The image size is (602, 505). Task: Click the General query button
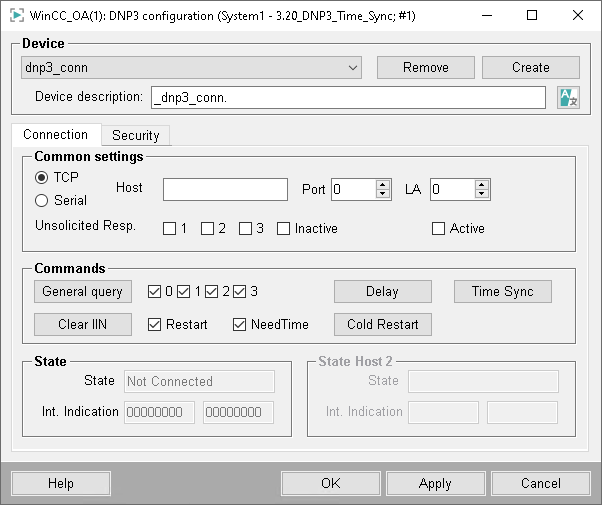82,292
